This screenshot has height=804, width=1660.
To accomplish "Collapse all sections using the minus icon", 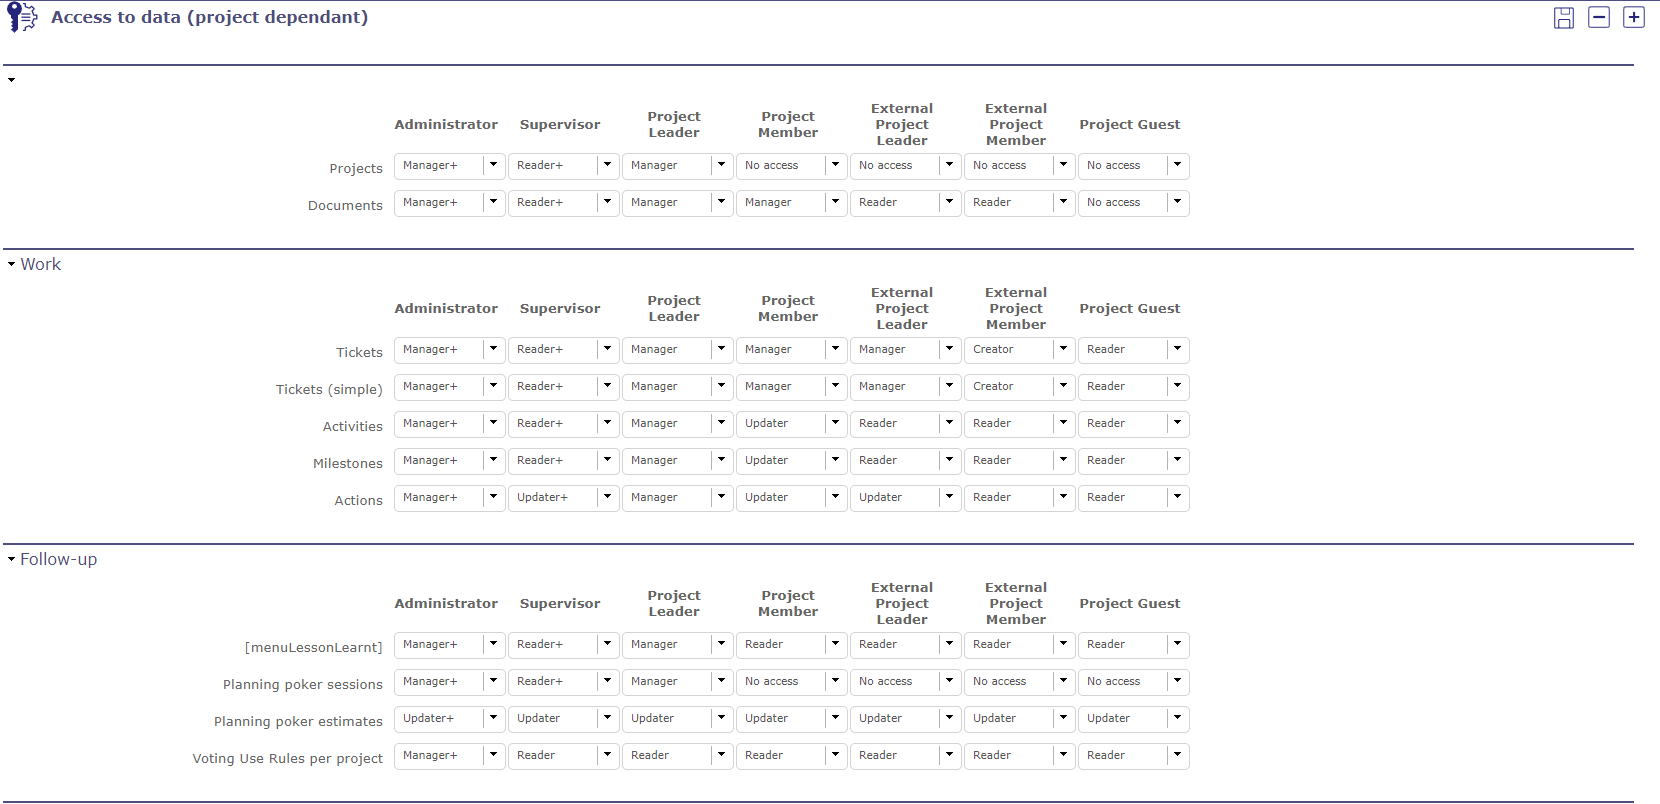I will 1599,17.
